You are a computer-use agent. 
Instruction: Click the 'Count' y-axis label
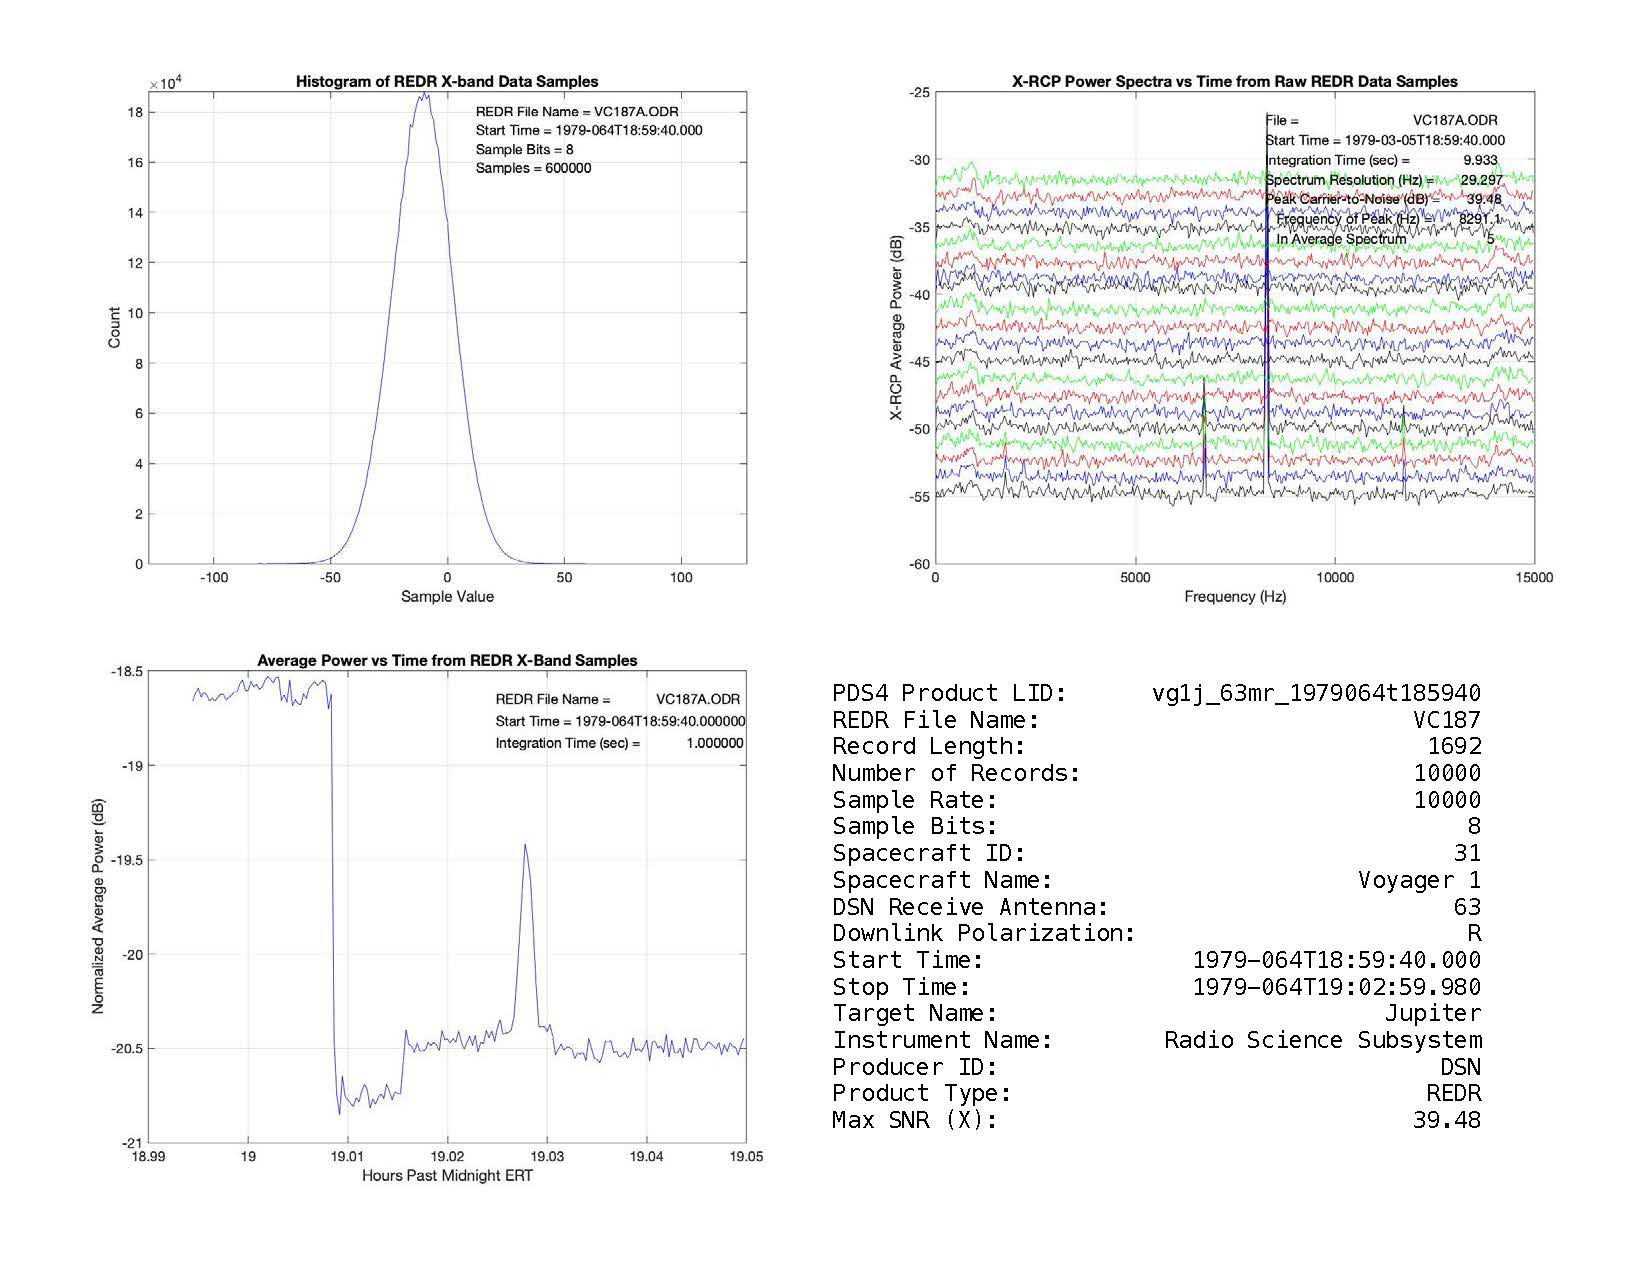[x=114, y=328]
